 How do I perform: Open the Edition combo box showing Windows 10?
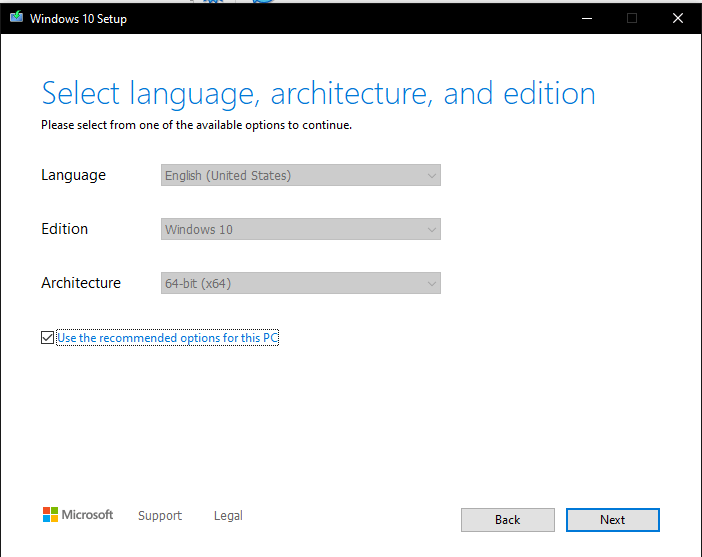coord(300,229)
